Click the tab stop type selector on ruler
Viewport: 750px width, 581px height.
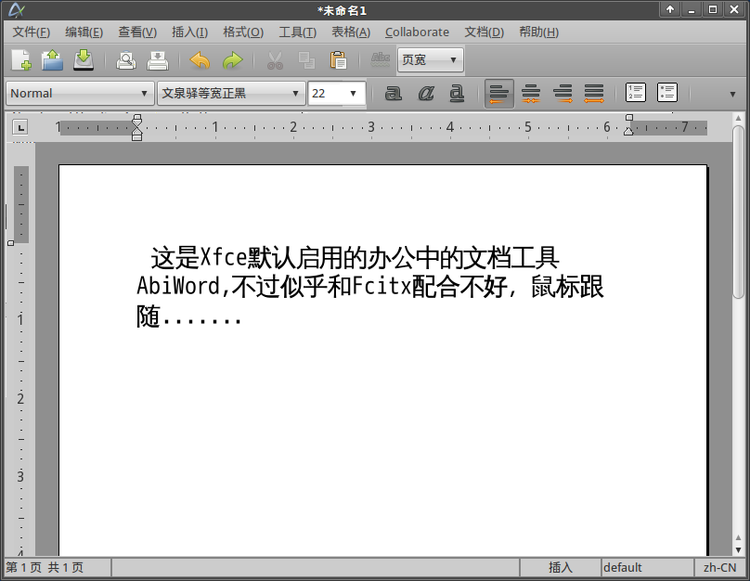[x=20, y=127]
